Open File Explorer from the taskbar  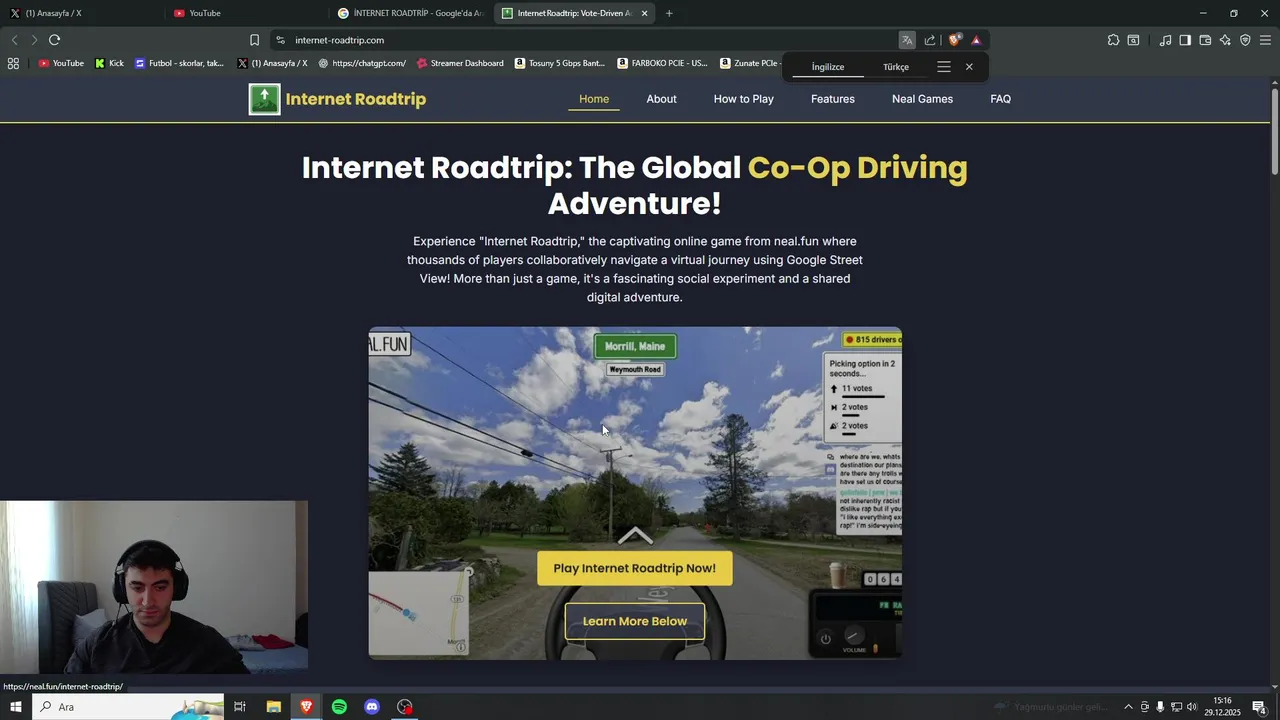click(273, 707)
